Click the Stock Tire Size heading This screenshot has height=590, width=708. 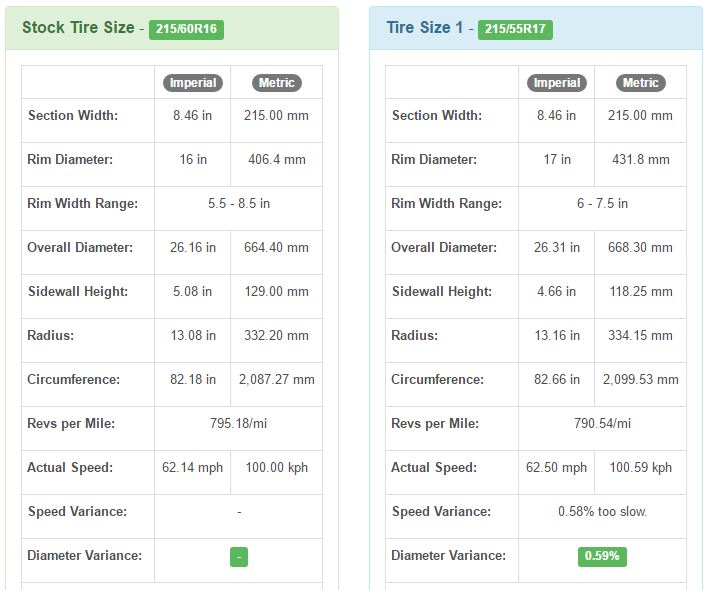tap(77, 28)
